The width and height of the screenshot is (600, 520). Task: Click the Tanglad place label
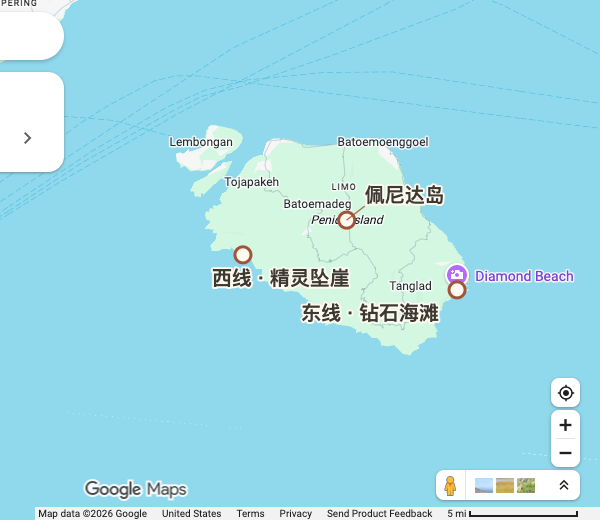[x=410, y=286]
